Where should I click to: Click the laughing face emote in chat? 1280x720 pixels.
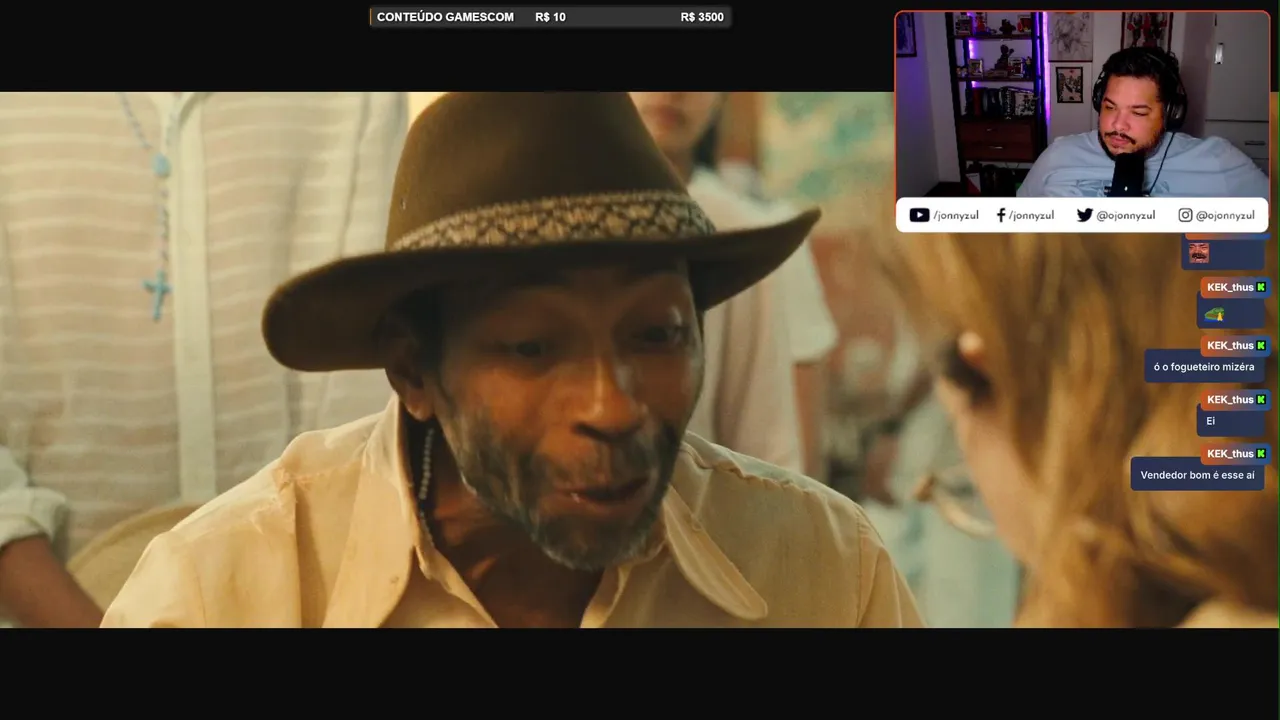[x=1199, y=252]
